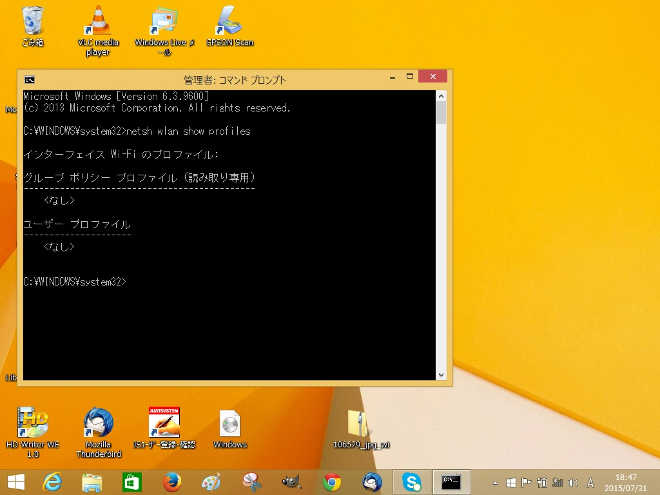660x495 pixels.
Task: Open HD Writer VE desktop shortcut
Action: (33, 423)
